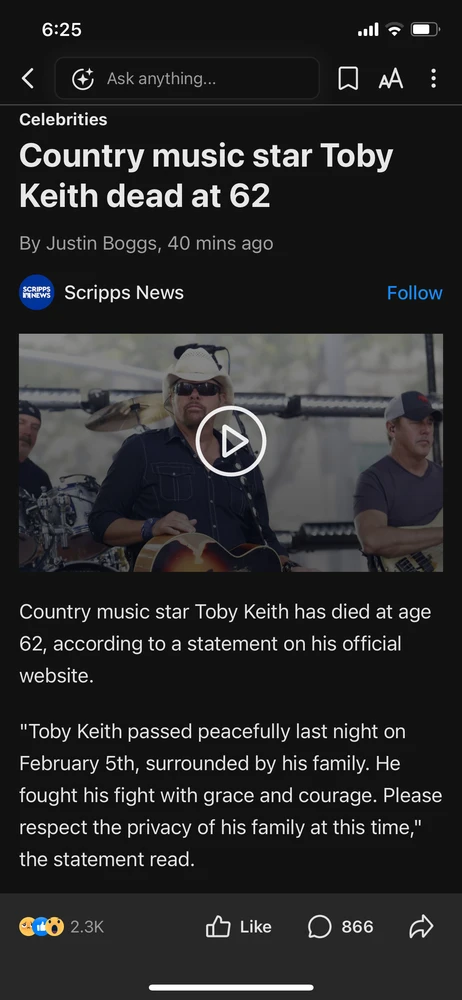The width and height of the screenshot is (462, 1000).
Task: Open the Celebrities category
Action: 63,119
